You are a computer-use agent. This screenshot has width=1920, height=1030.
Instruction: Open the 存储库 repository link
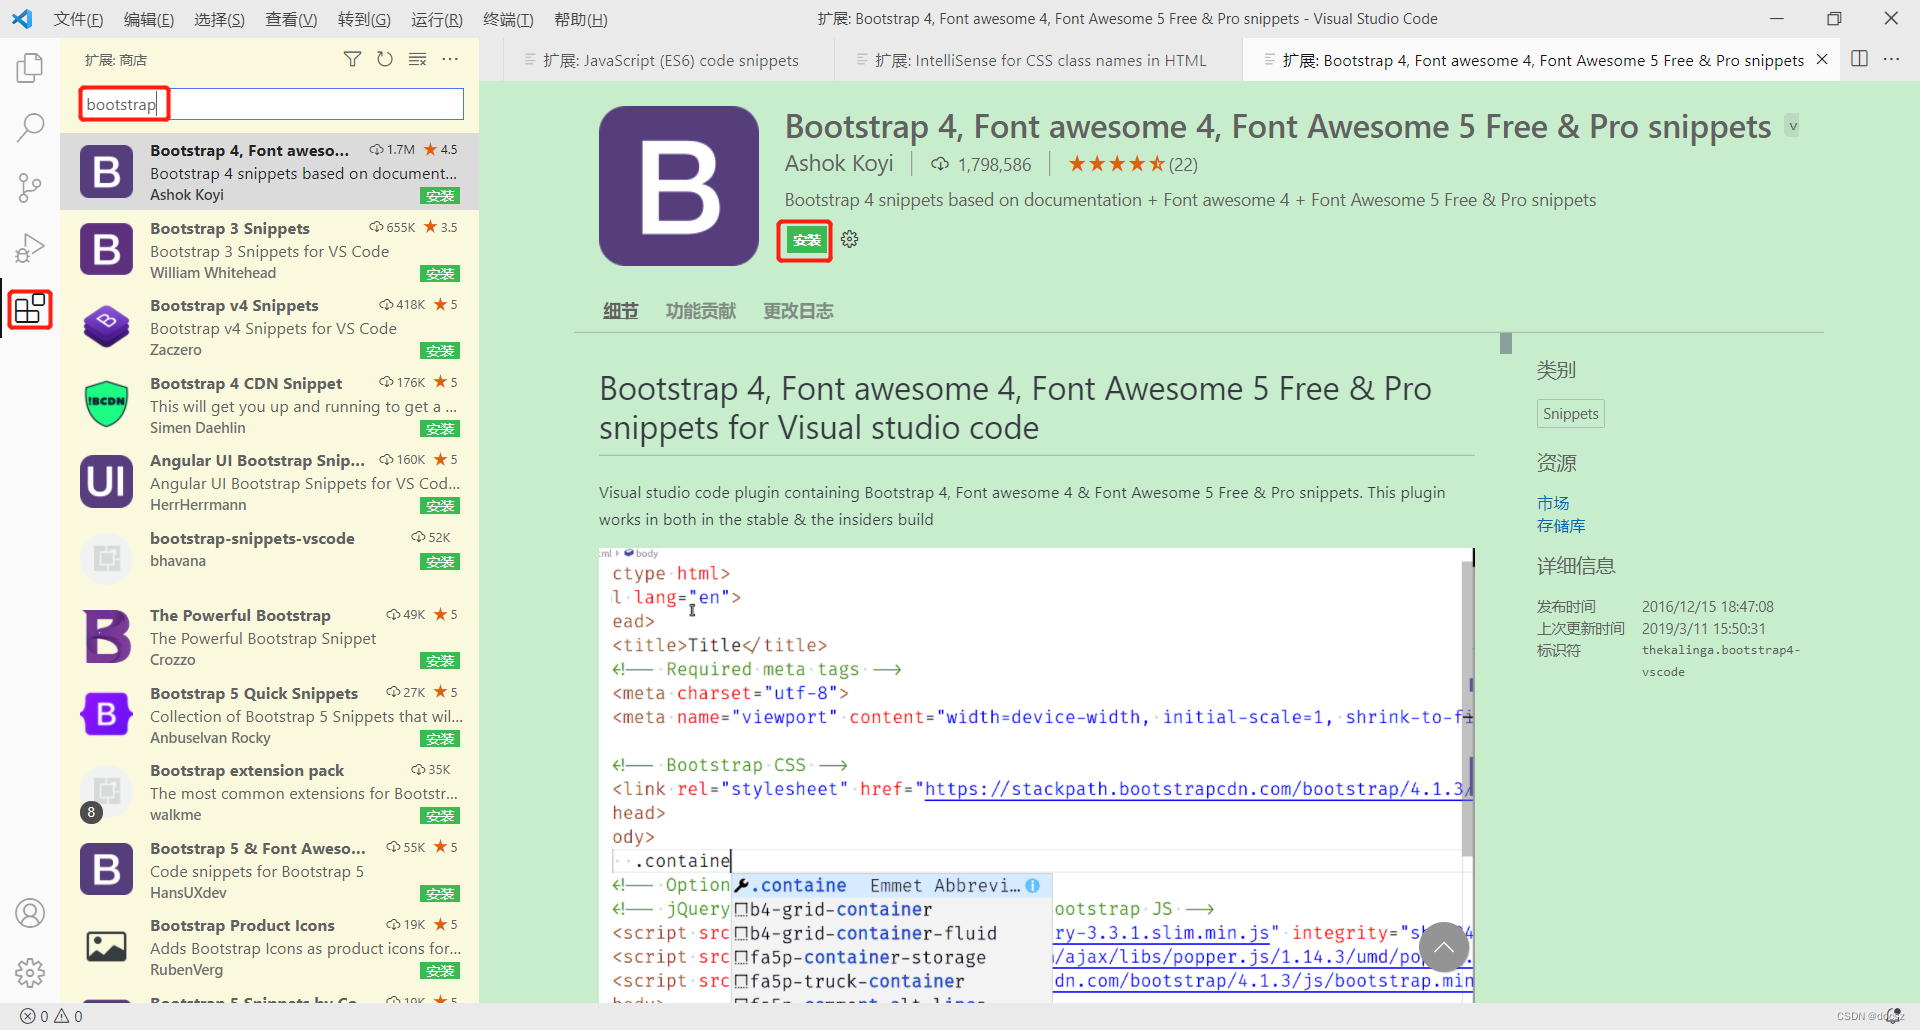point(1561,526)
